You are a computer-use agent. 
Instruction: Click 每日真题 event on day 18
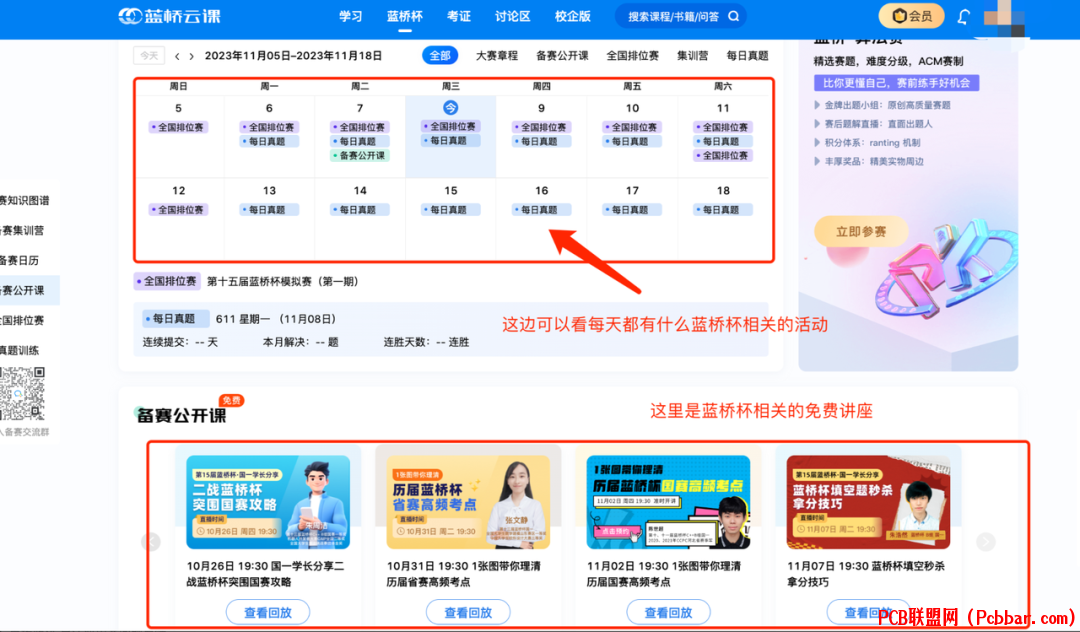(x=723, y=210)
